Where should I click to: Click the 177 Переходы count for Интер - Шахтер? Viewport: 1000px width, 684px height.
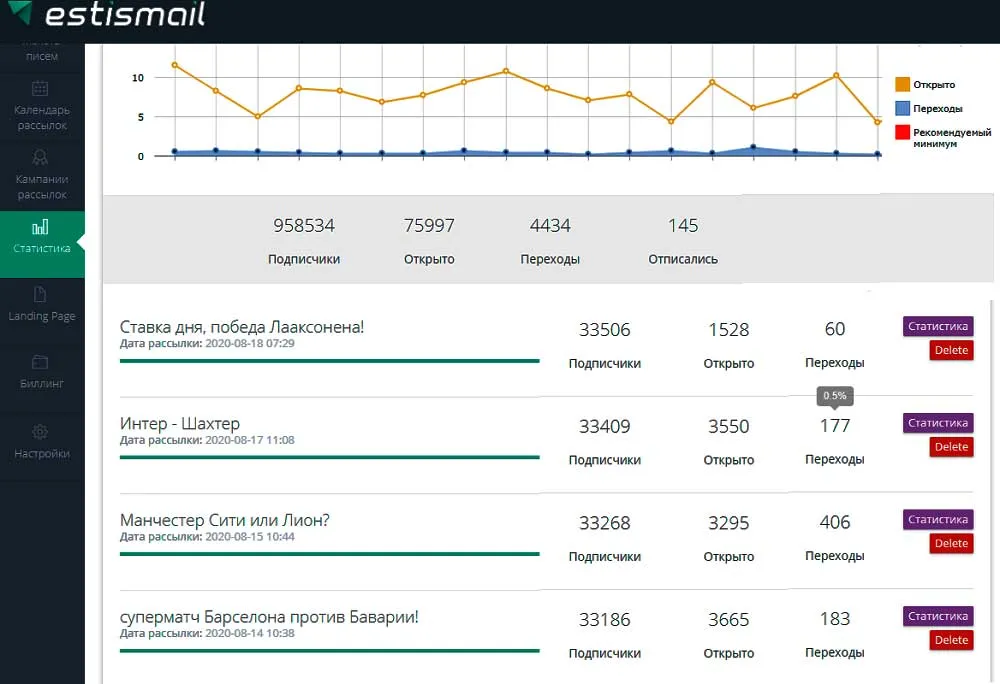pyautogui.click(x=834, y=426)
